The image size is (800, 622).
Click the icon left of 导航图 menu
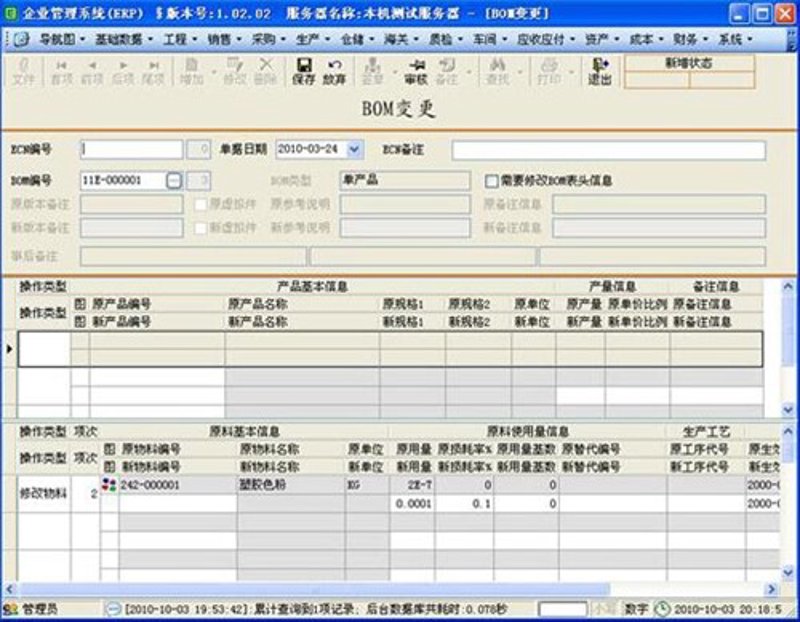[21, 39]
